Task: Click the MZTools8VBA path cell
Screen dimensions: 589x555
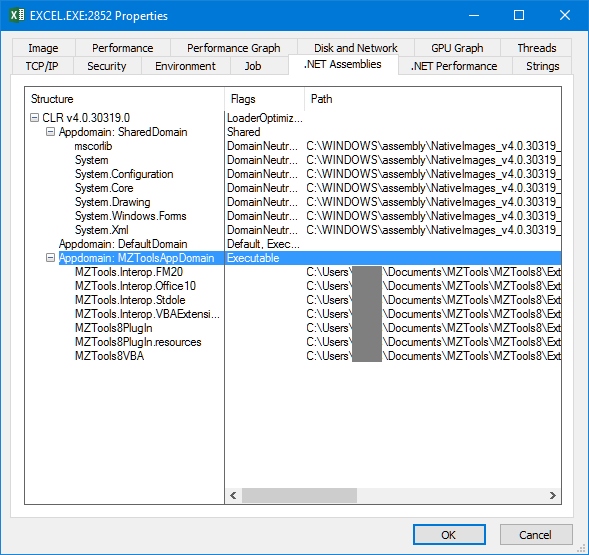Action: pyautogui.click(x=433, y=356)
